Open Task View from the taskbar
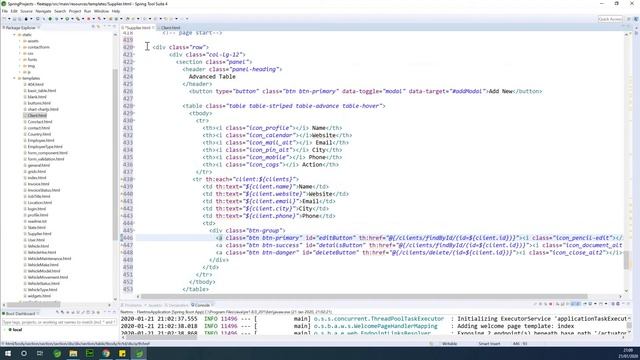640x360 pixels. pyautogui.click(x=40, y=353)
